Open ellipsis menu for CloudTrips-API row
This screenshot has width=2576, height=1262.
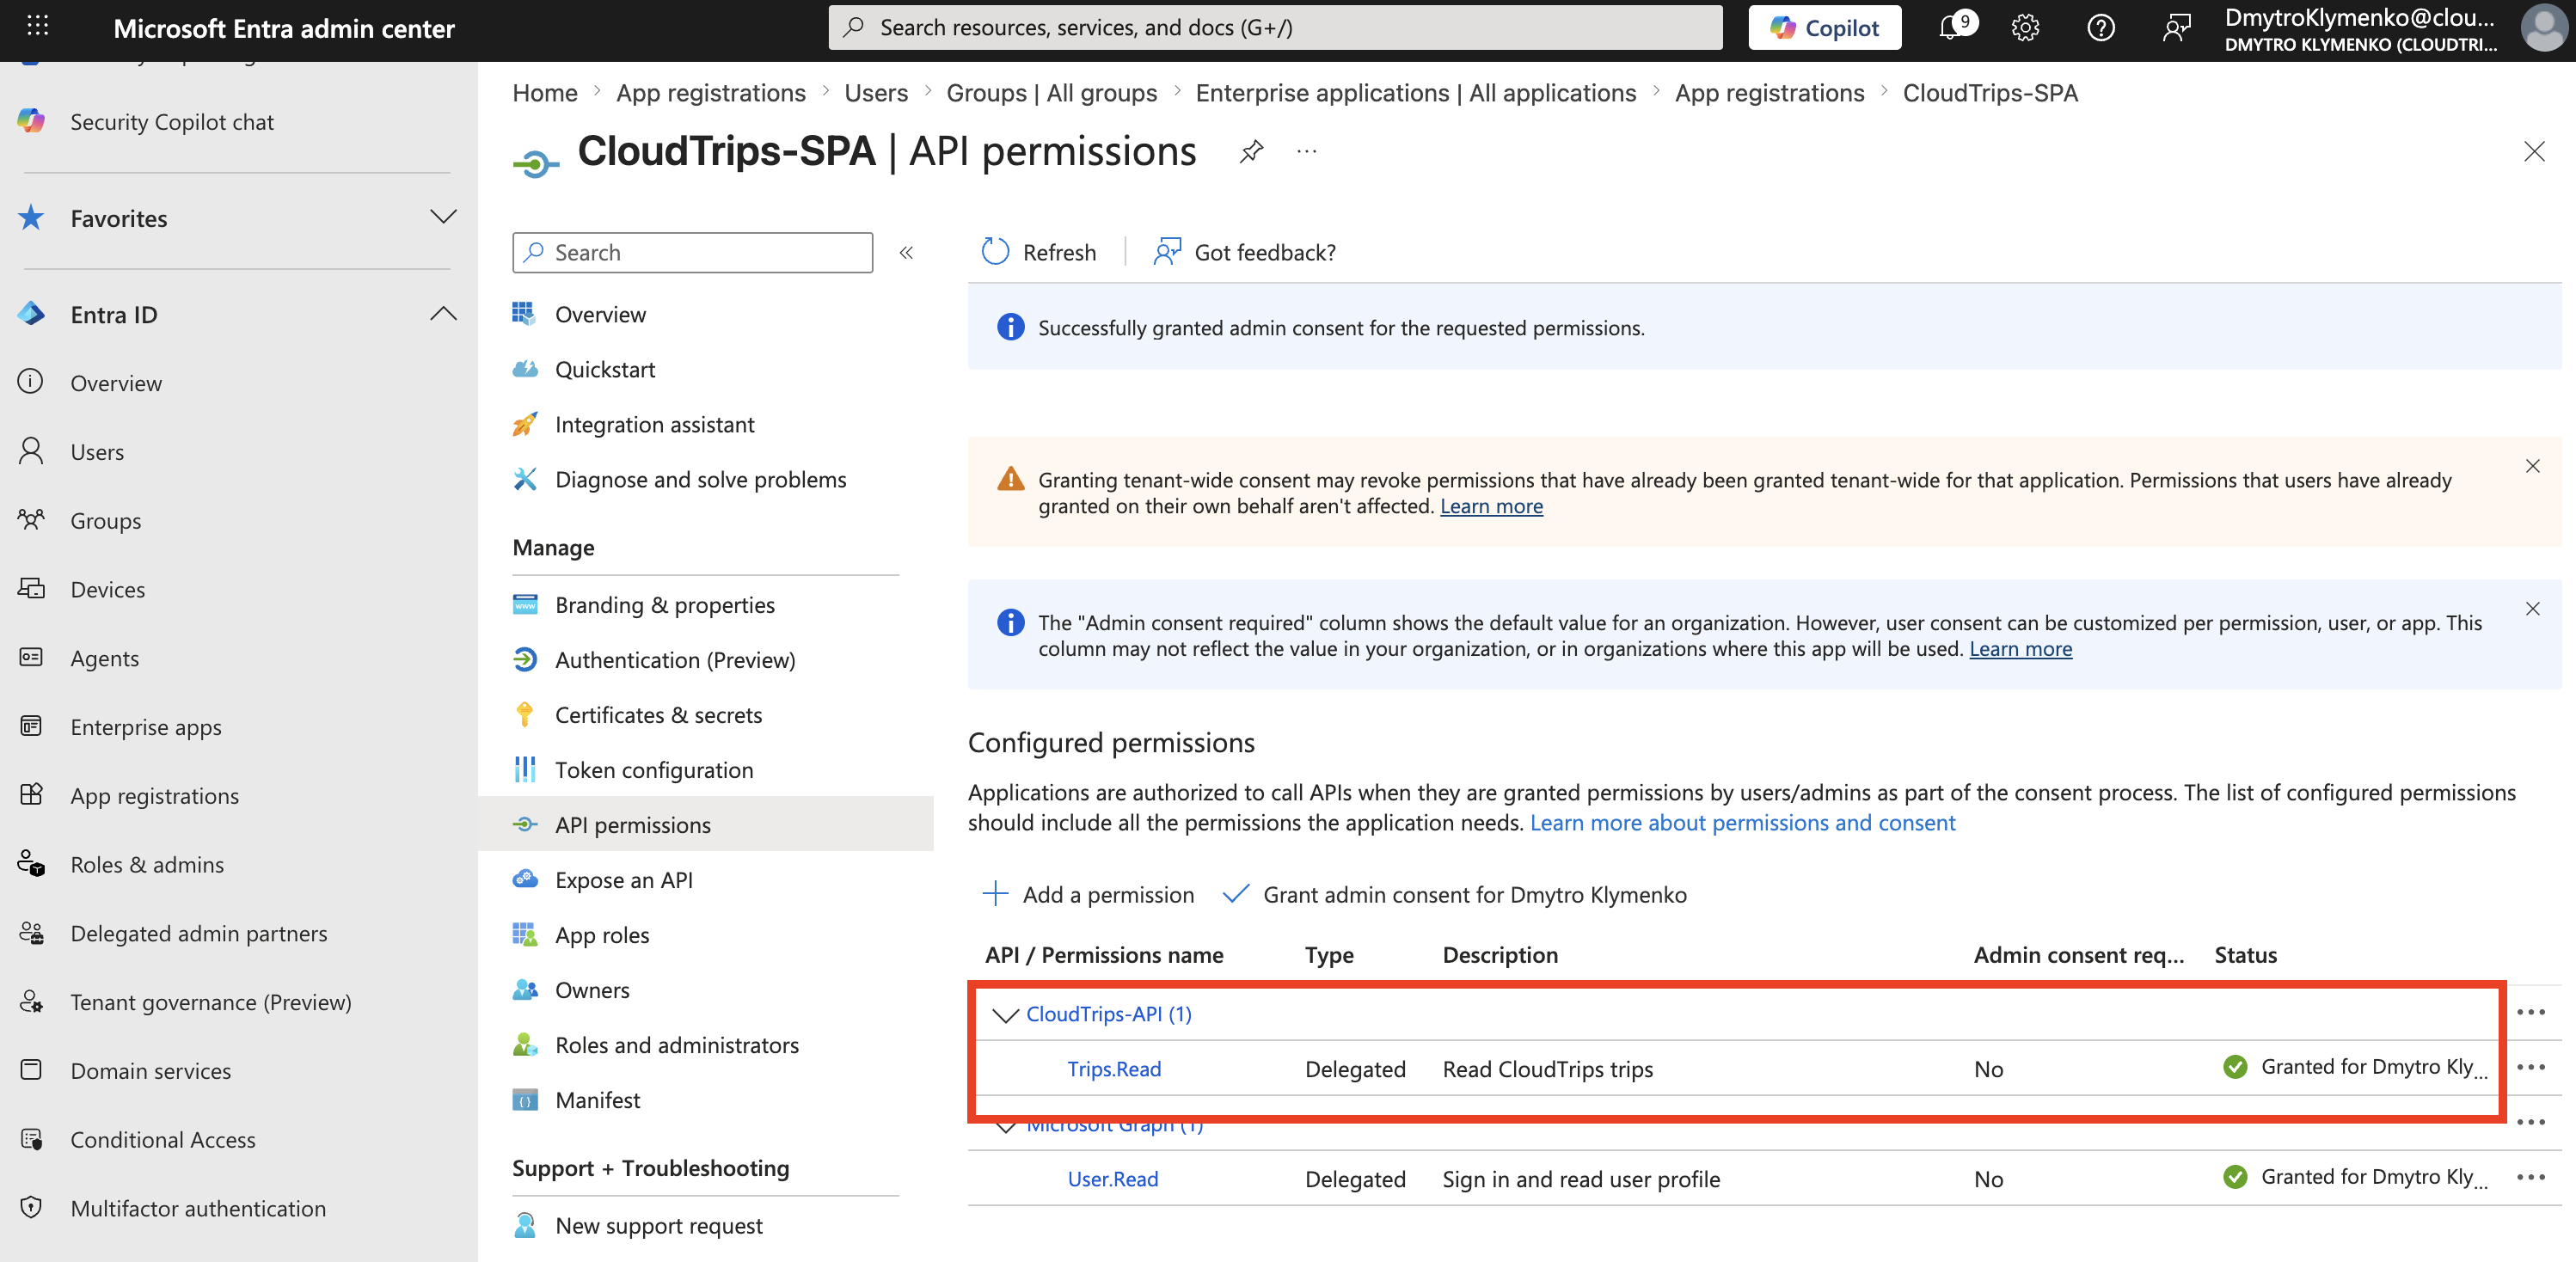coord(2531,1013)
